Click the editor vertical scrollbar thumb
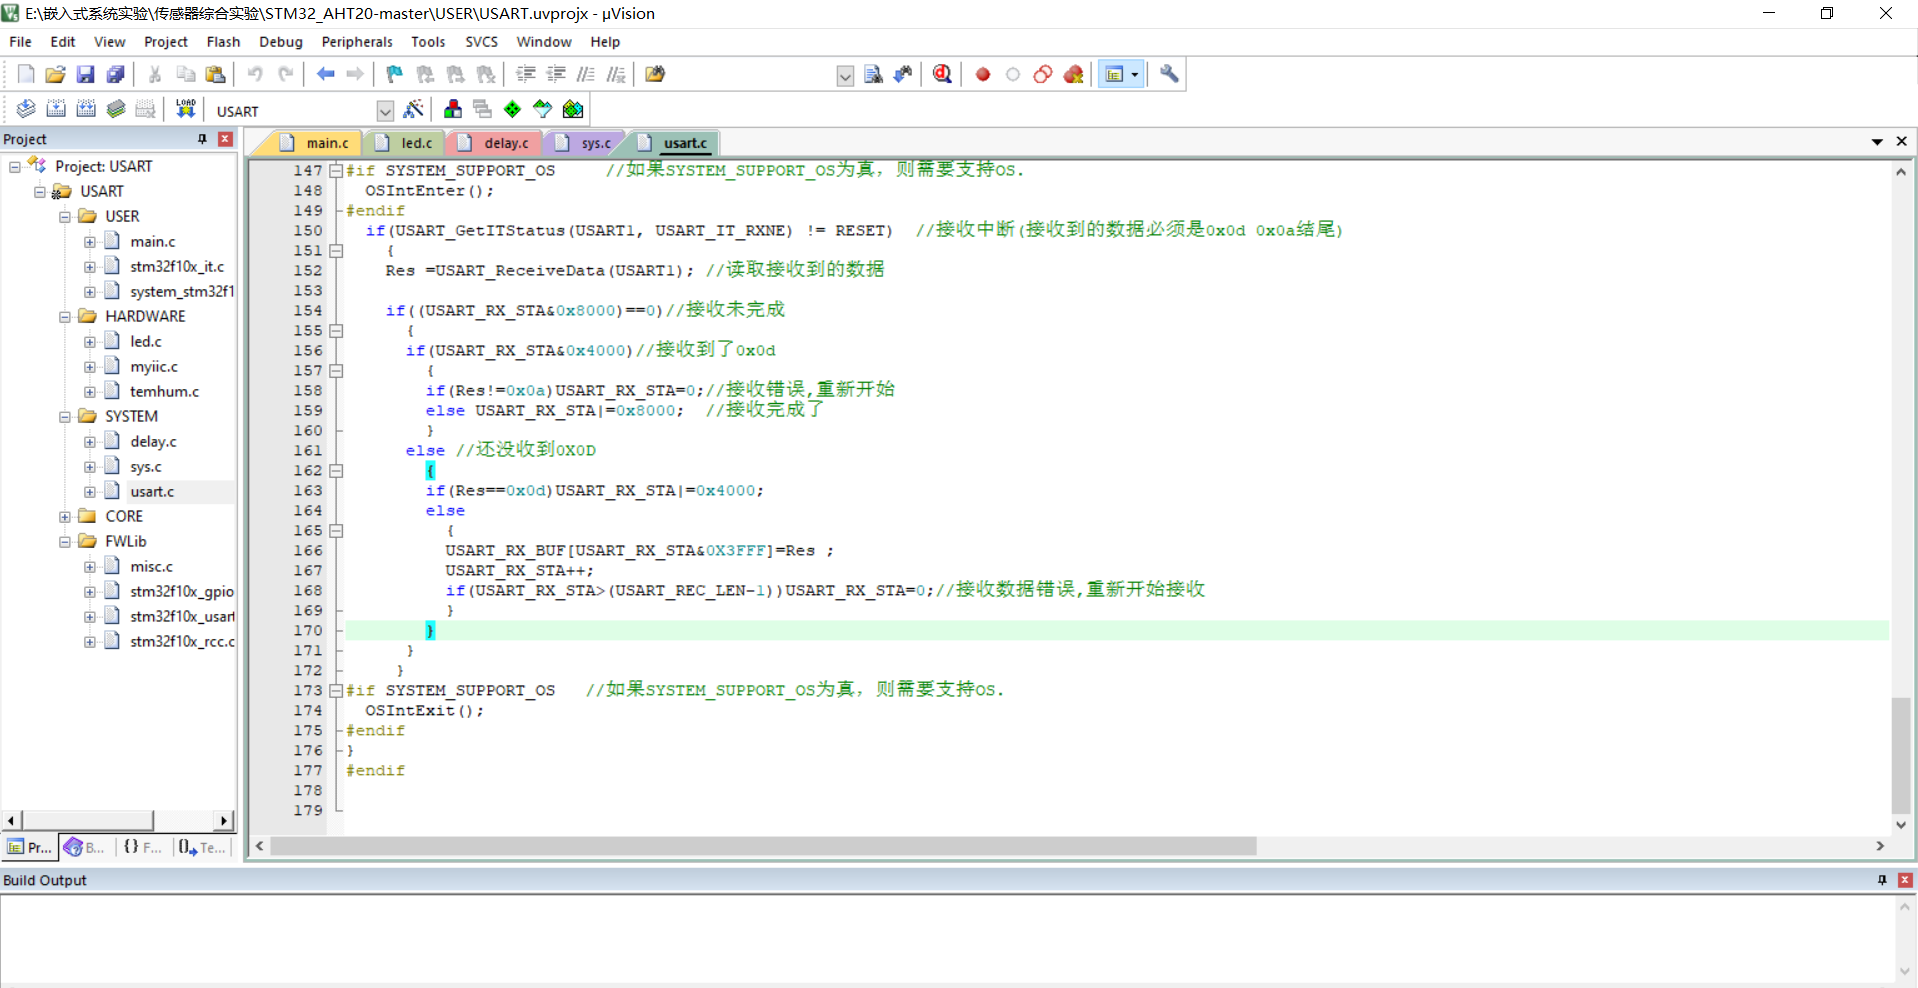This screenshot has height=988, width=1918. pos(1900,755)
